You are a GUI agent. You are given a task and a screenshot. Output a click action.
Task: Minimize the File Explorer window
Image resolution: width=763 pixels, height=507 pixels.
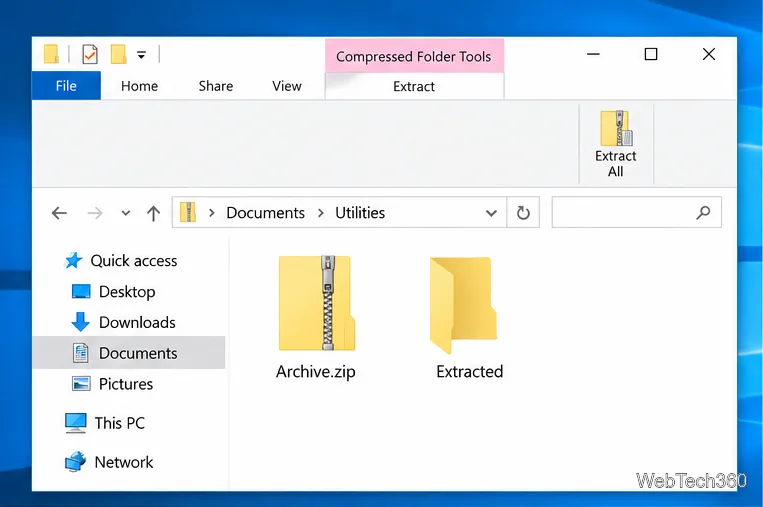point(593,54)
